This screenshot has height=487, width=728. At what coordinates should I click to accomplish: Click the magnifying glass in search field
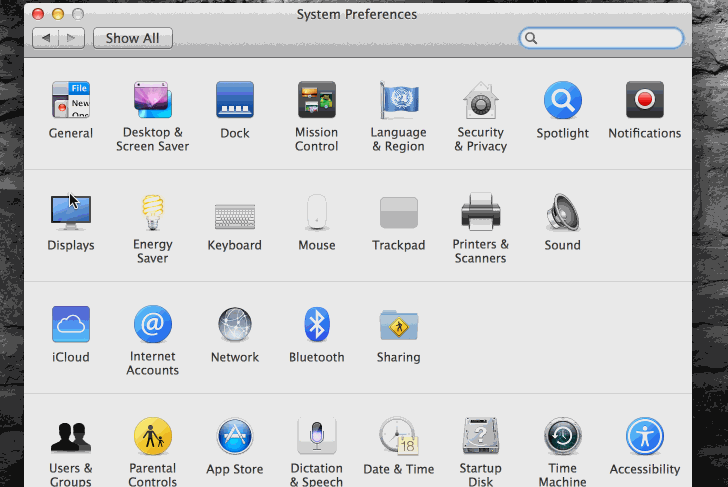531,38
